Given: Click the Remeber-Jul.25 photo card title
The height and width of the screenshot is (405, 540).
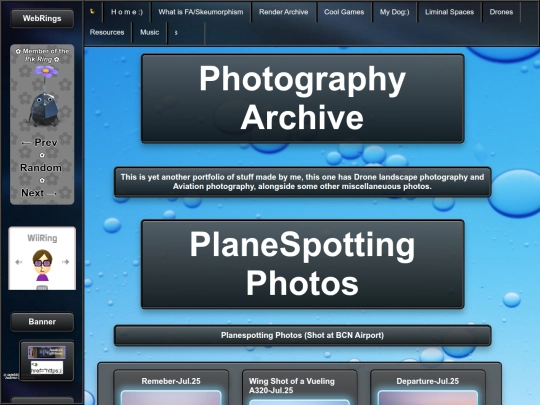Looking at the screenshot, I should coord(171,381).
